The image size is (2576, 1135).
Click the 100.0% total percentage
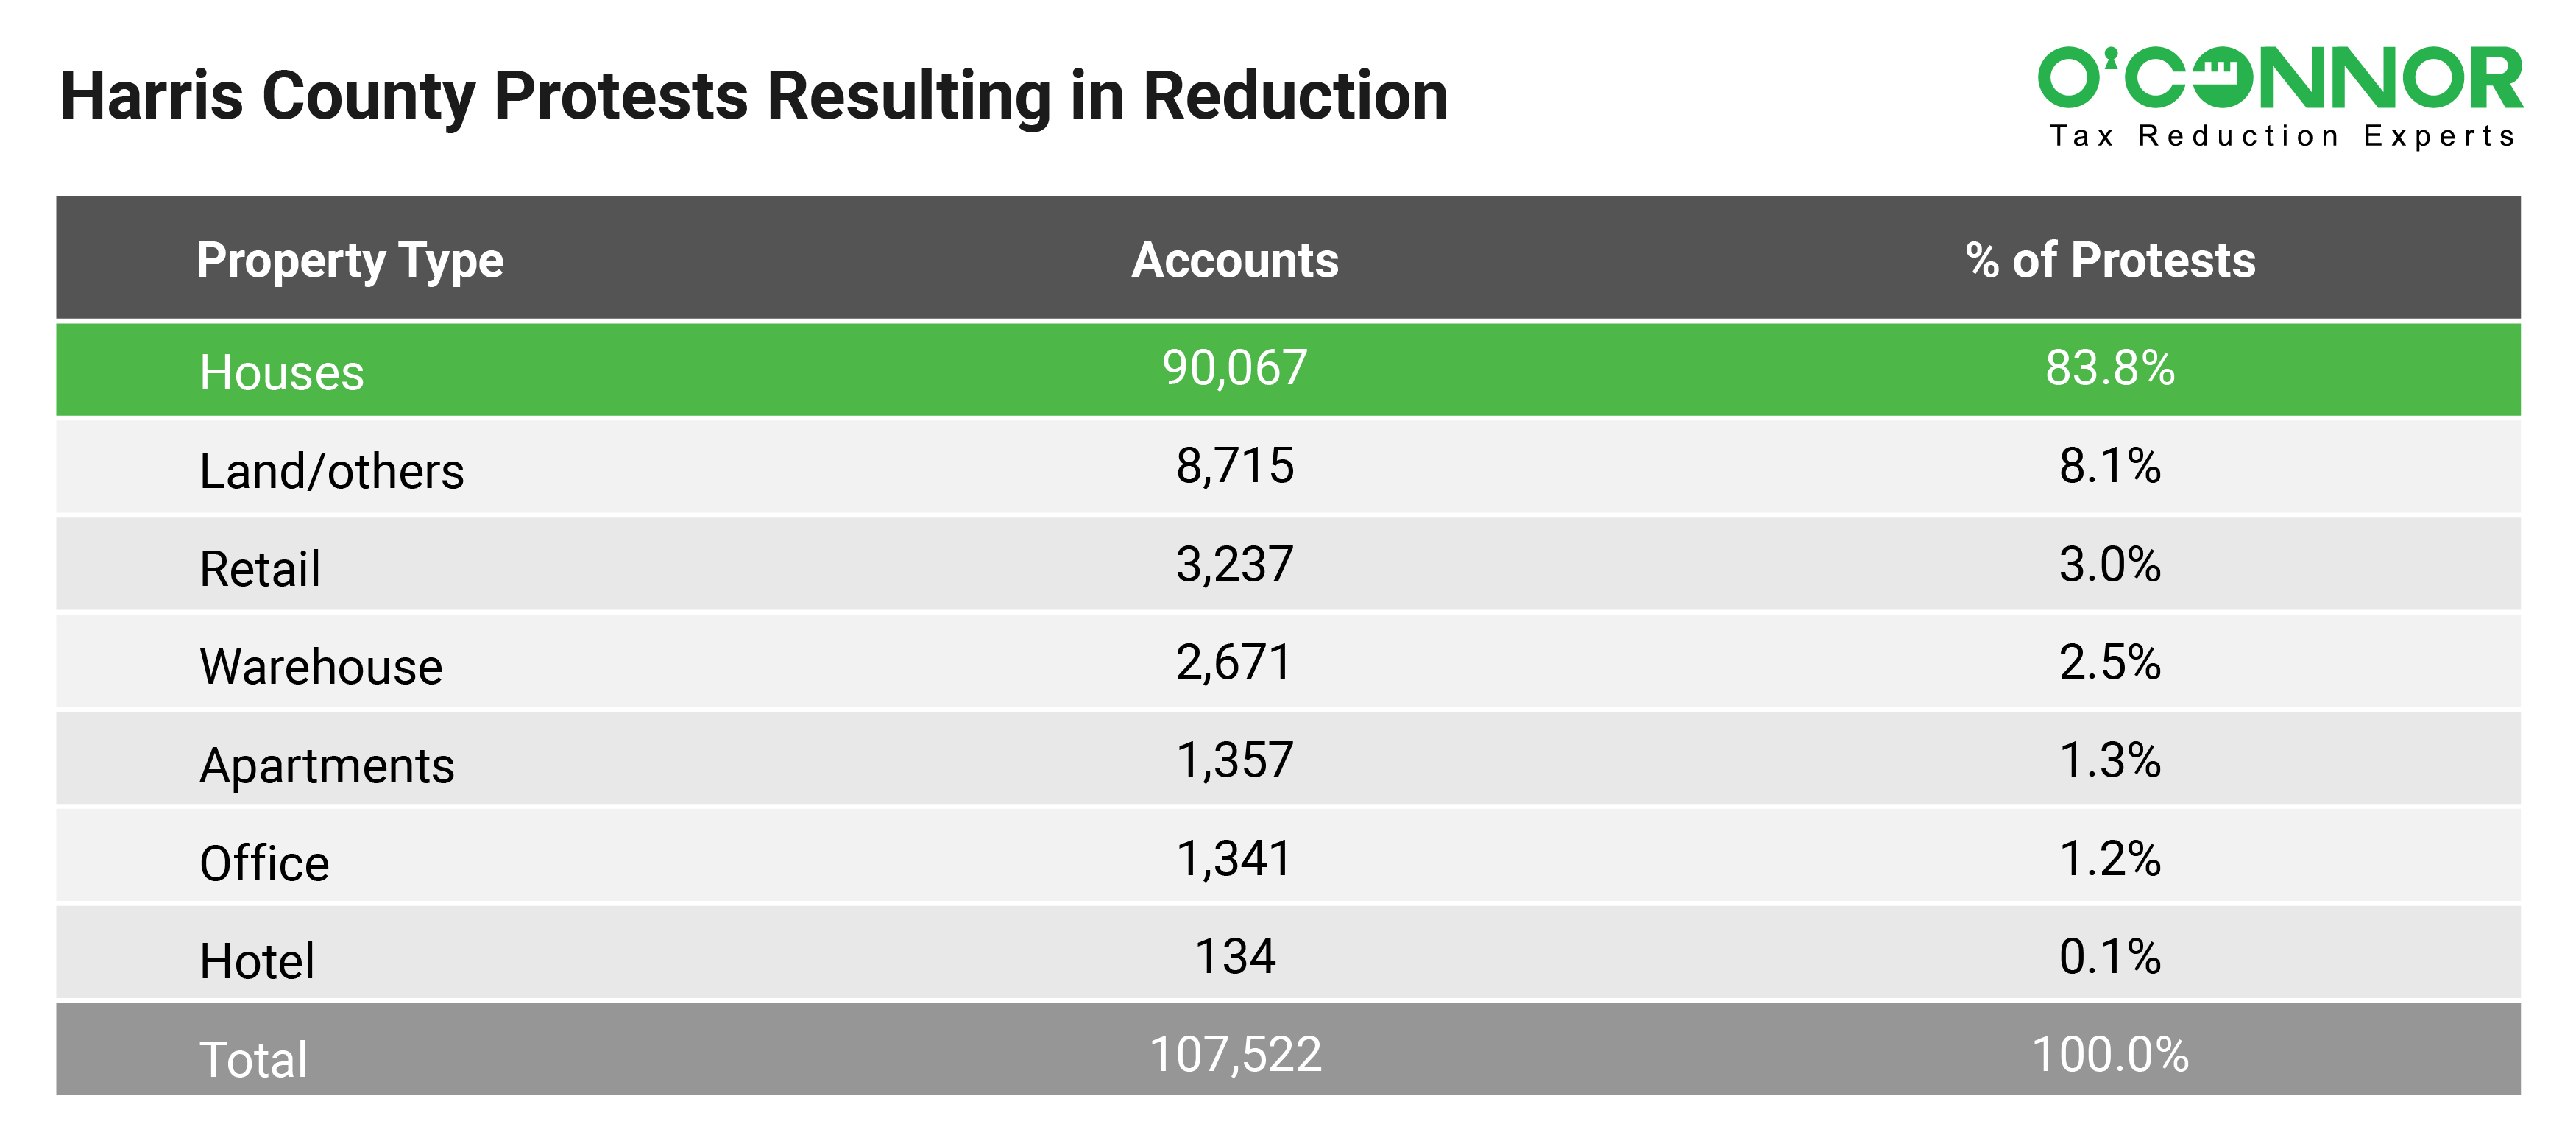(x=2110, y=1054)
